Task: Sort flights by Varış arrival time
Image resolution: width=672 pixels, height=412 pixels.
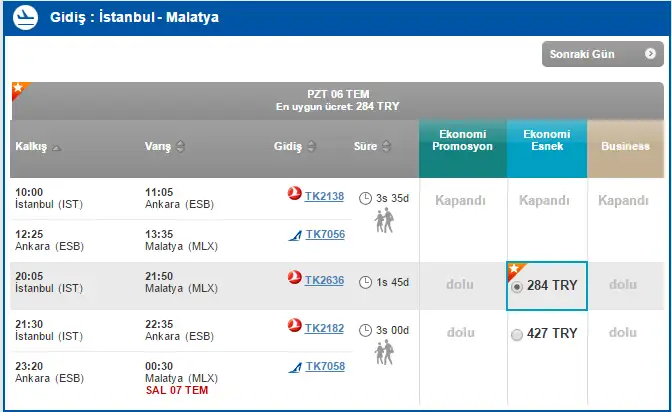Action: point(180,147)
